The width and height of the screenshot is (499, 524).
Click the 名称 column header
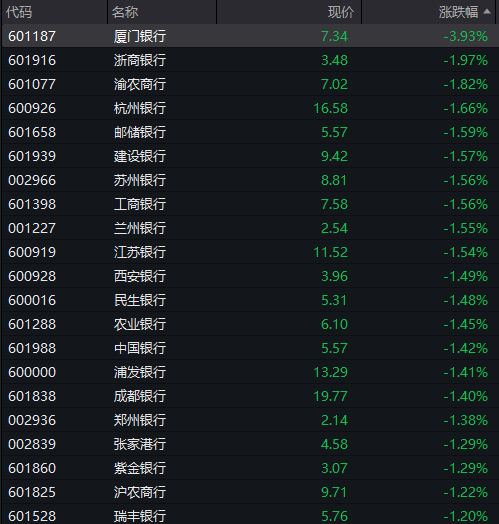125,12
